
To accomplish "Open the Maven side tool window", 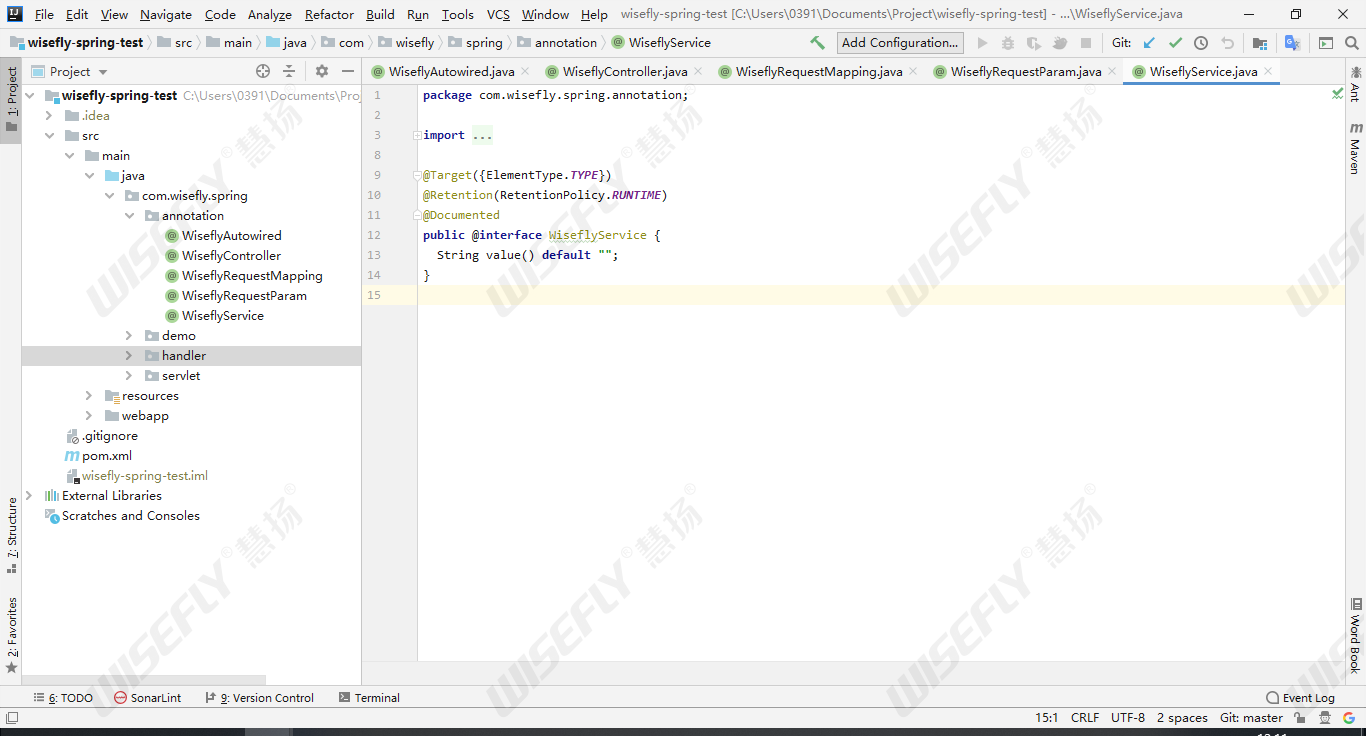I will pos(1356,148).
